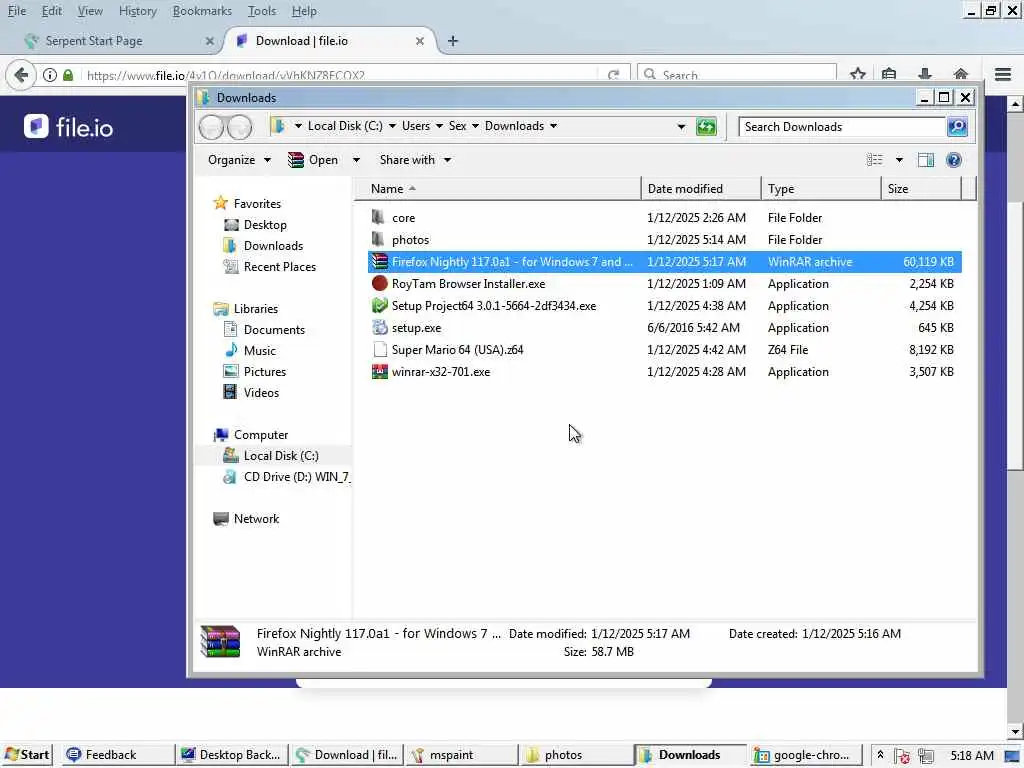Open the root breadcrumb dropdown arrow

tap(298, 126)
